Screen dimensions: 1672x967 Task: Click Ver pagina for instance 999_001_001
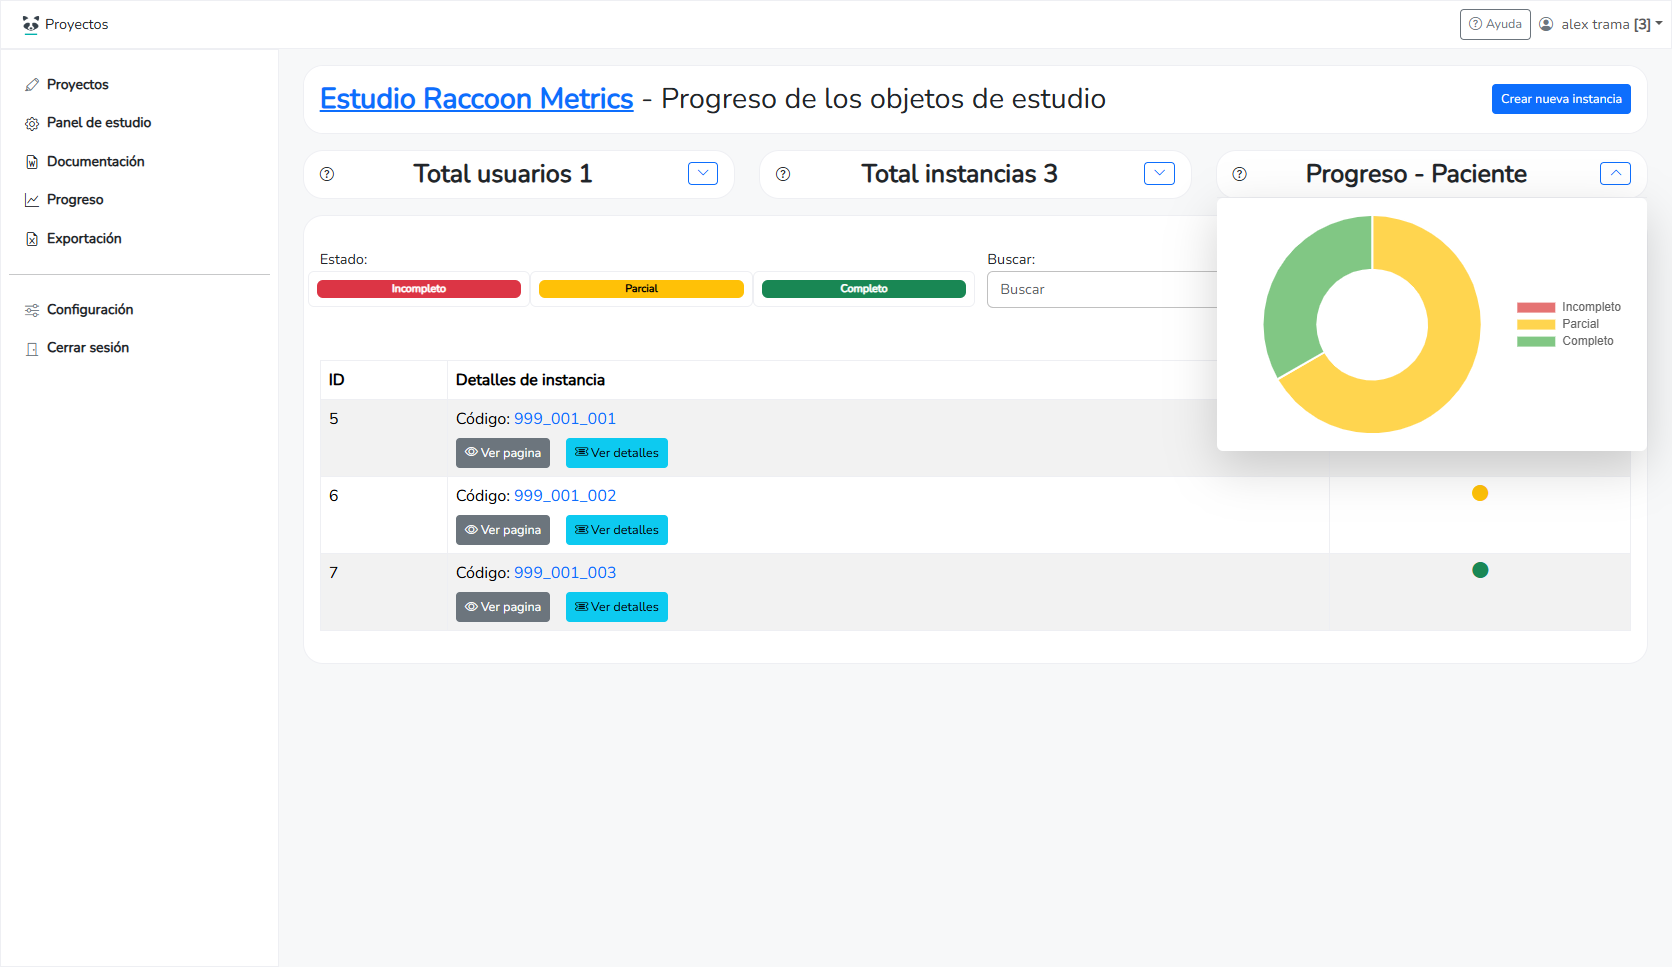(x=503, y=453)
